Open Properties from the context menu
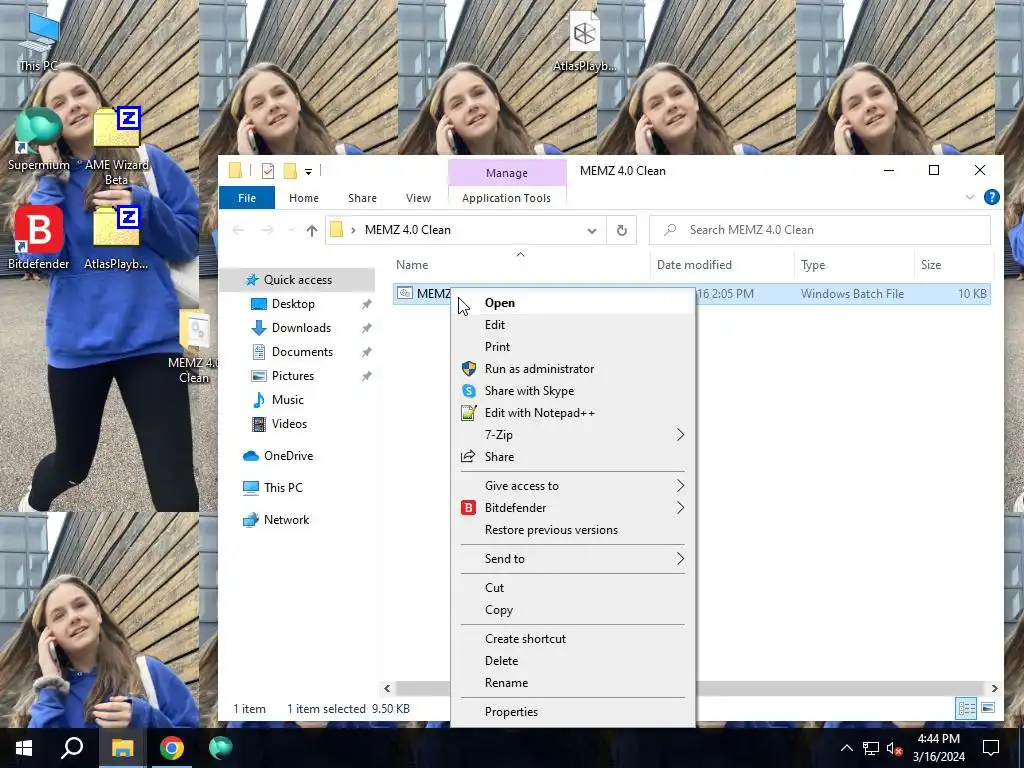 tap(573, 712)
